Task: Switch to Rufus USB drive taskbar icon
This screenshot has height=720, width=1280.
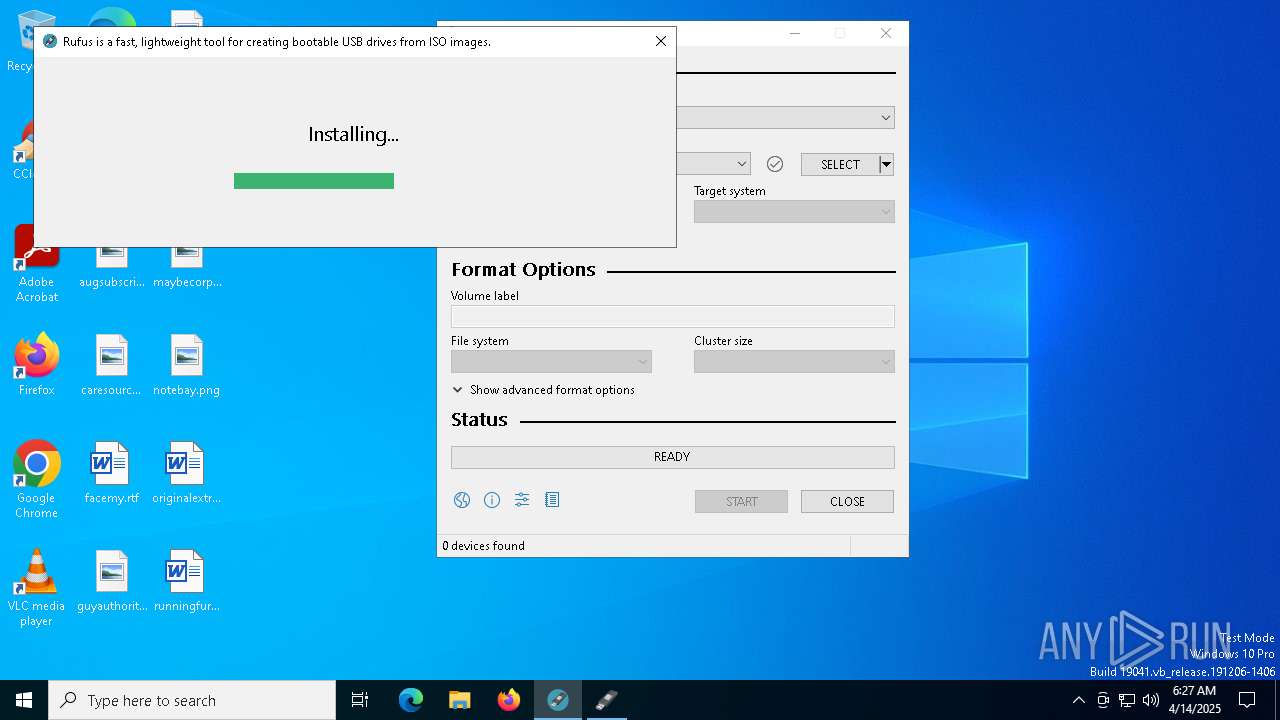Action: click(x=607, y=700)
